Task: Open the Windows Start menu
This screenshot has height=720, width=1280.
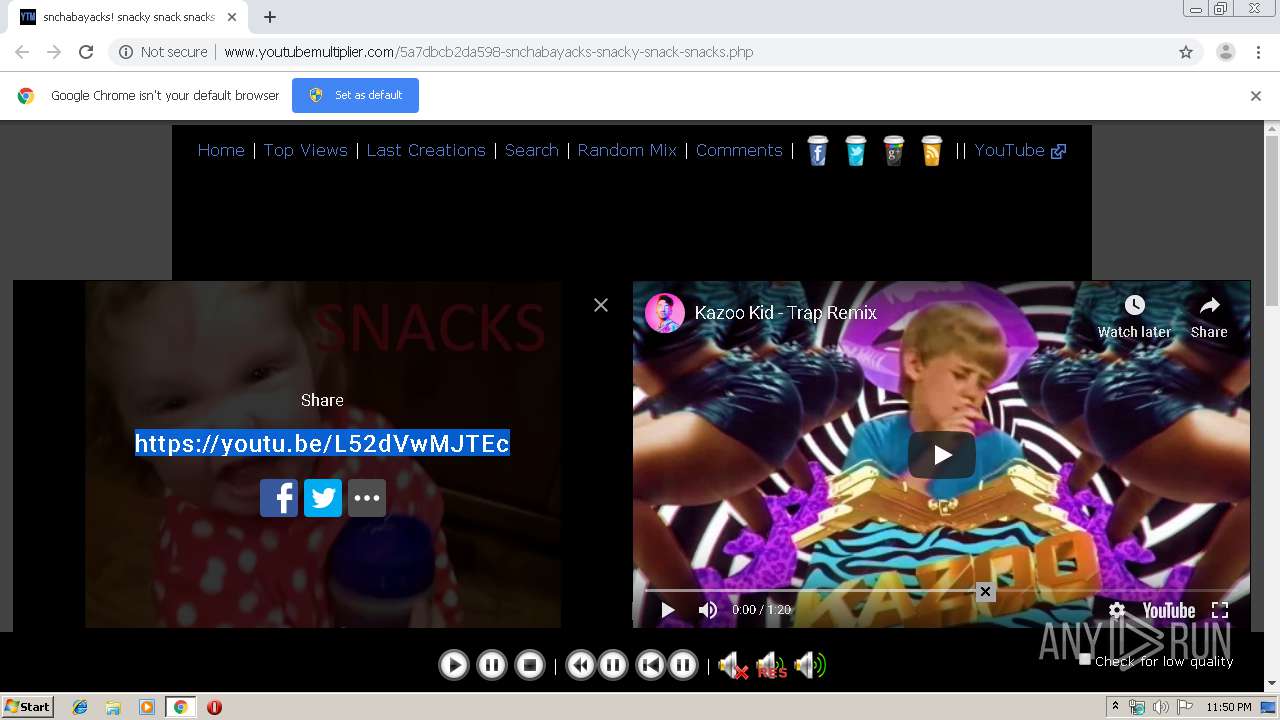Action: click(28, 707)
